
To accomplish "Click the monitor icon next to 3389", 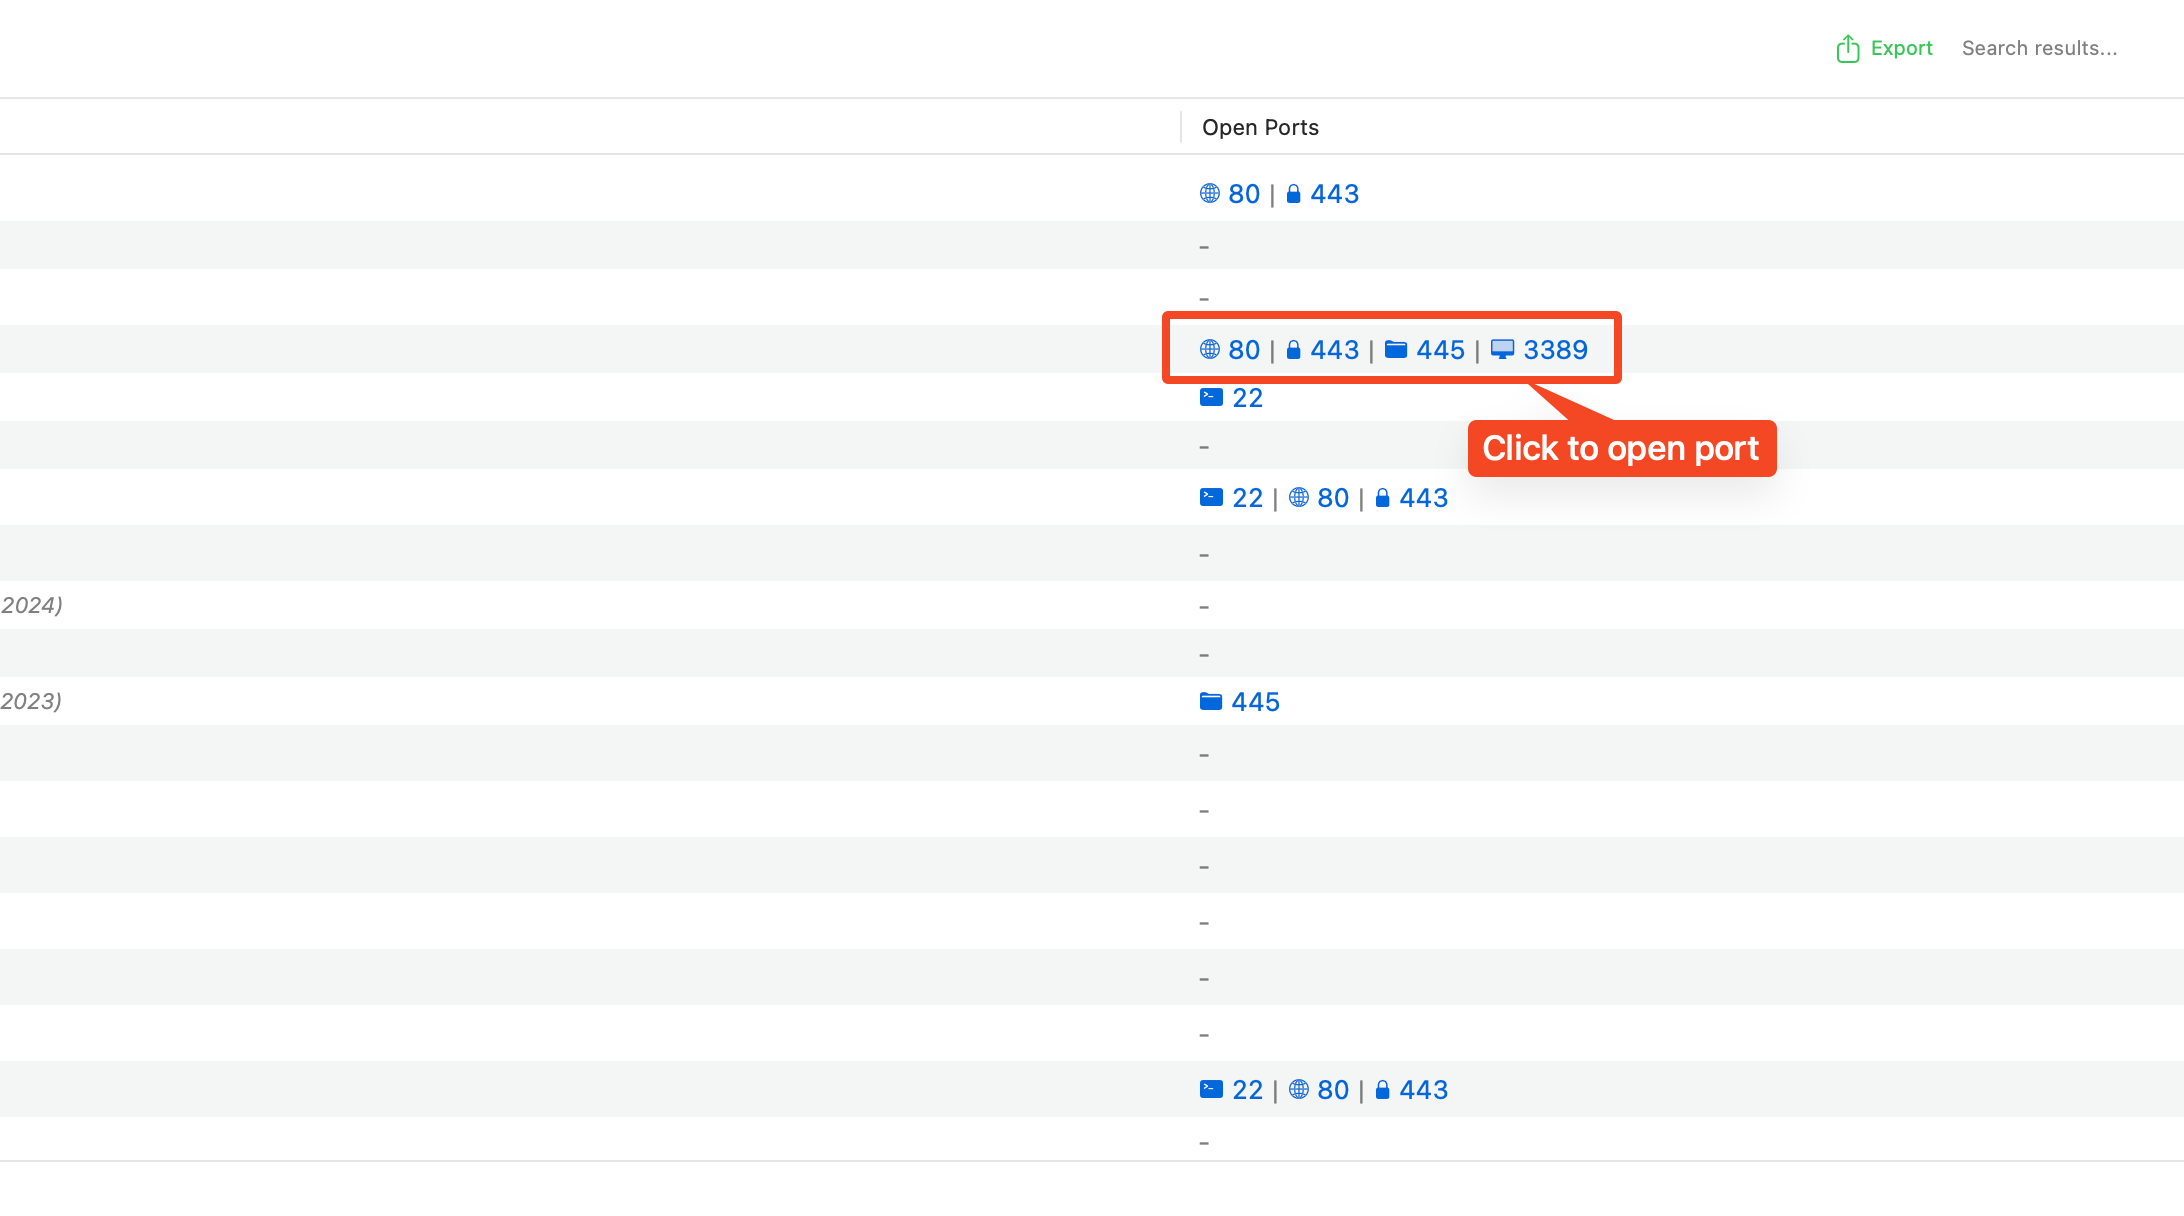I will pos(1502,350).
